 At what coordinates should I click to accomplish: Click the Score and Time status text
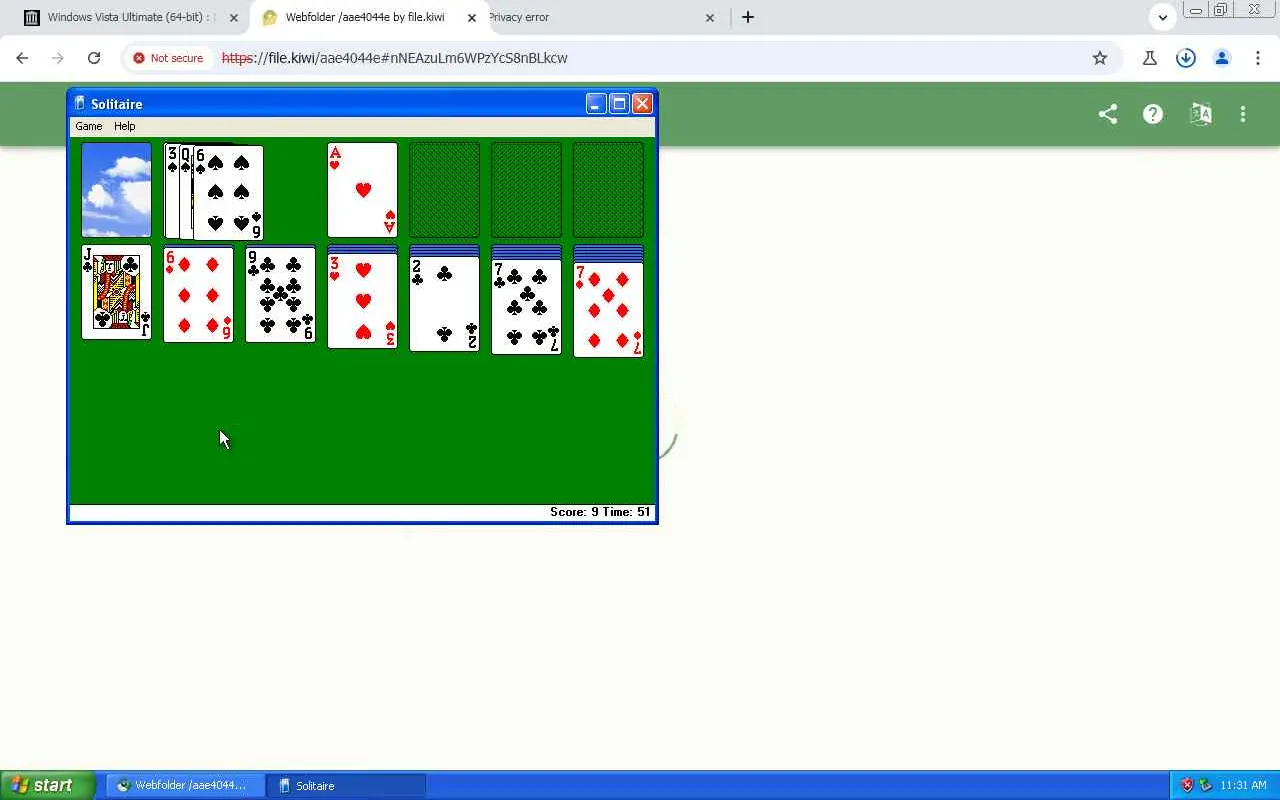[600, 512]
